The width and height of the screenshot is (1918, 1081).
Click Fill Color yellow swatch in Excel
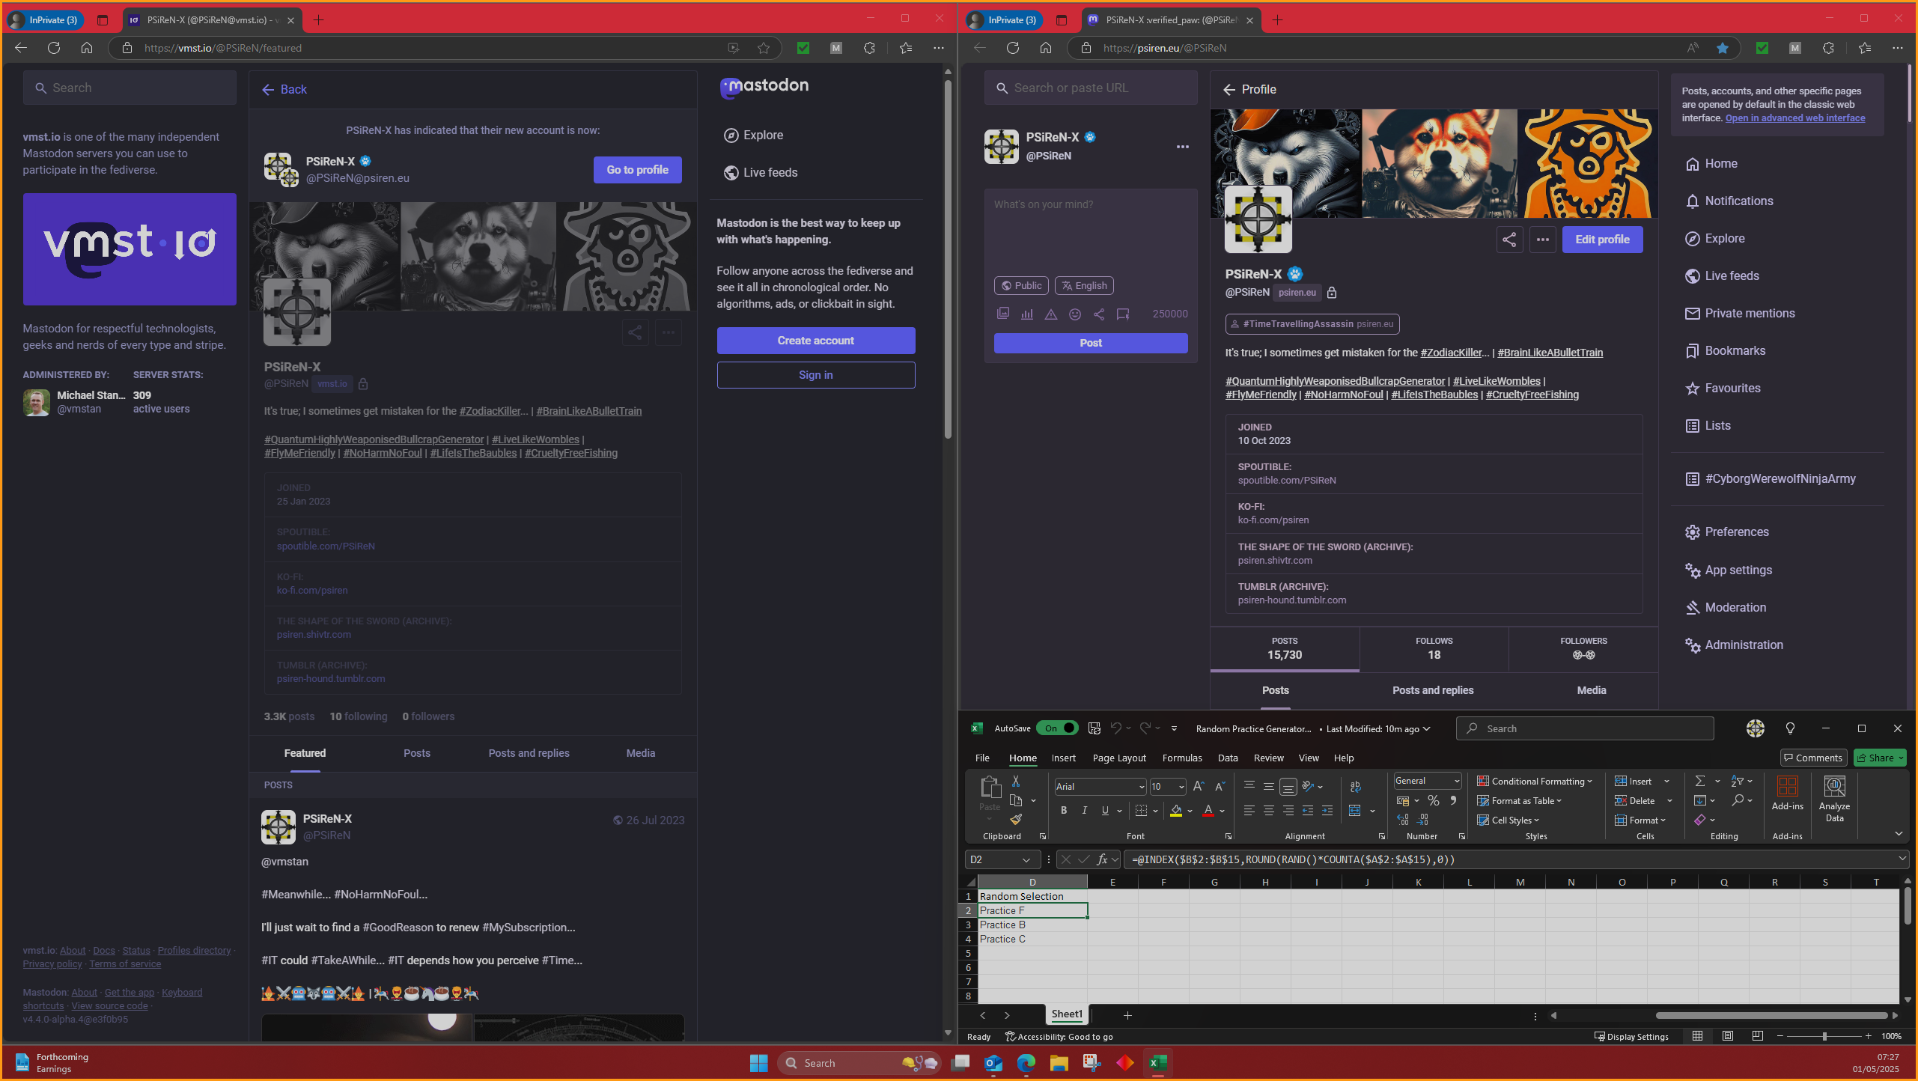[1176, 811]
